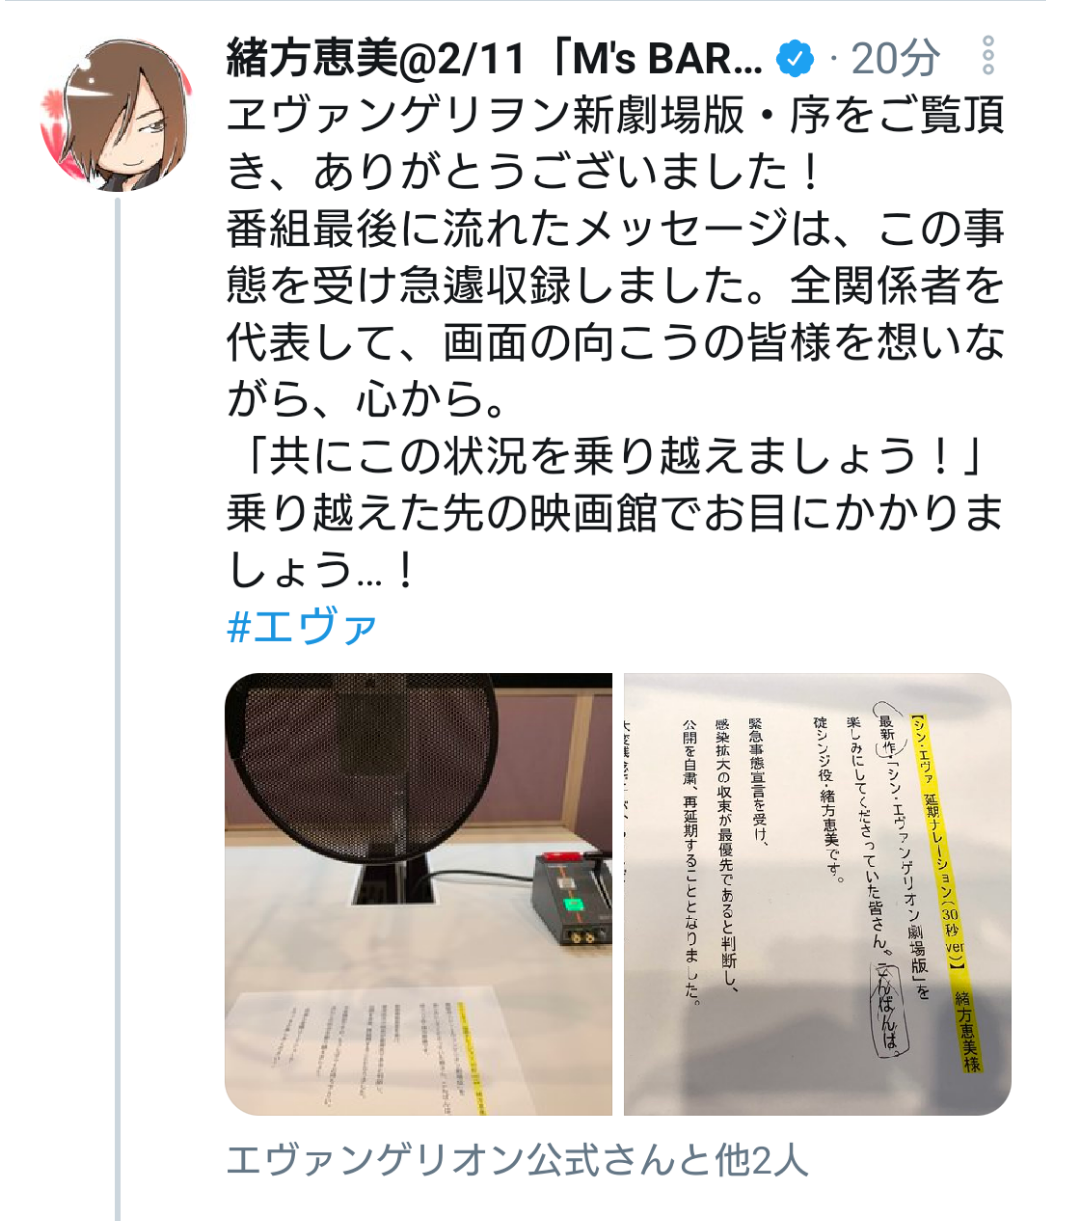The image size is (1080, 1221).
Task: Show people tagged: エヴァンゲリオン公式さんと他2人
Action: [517, 1160]
